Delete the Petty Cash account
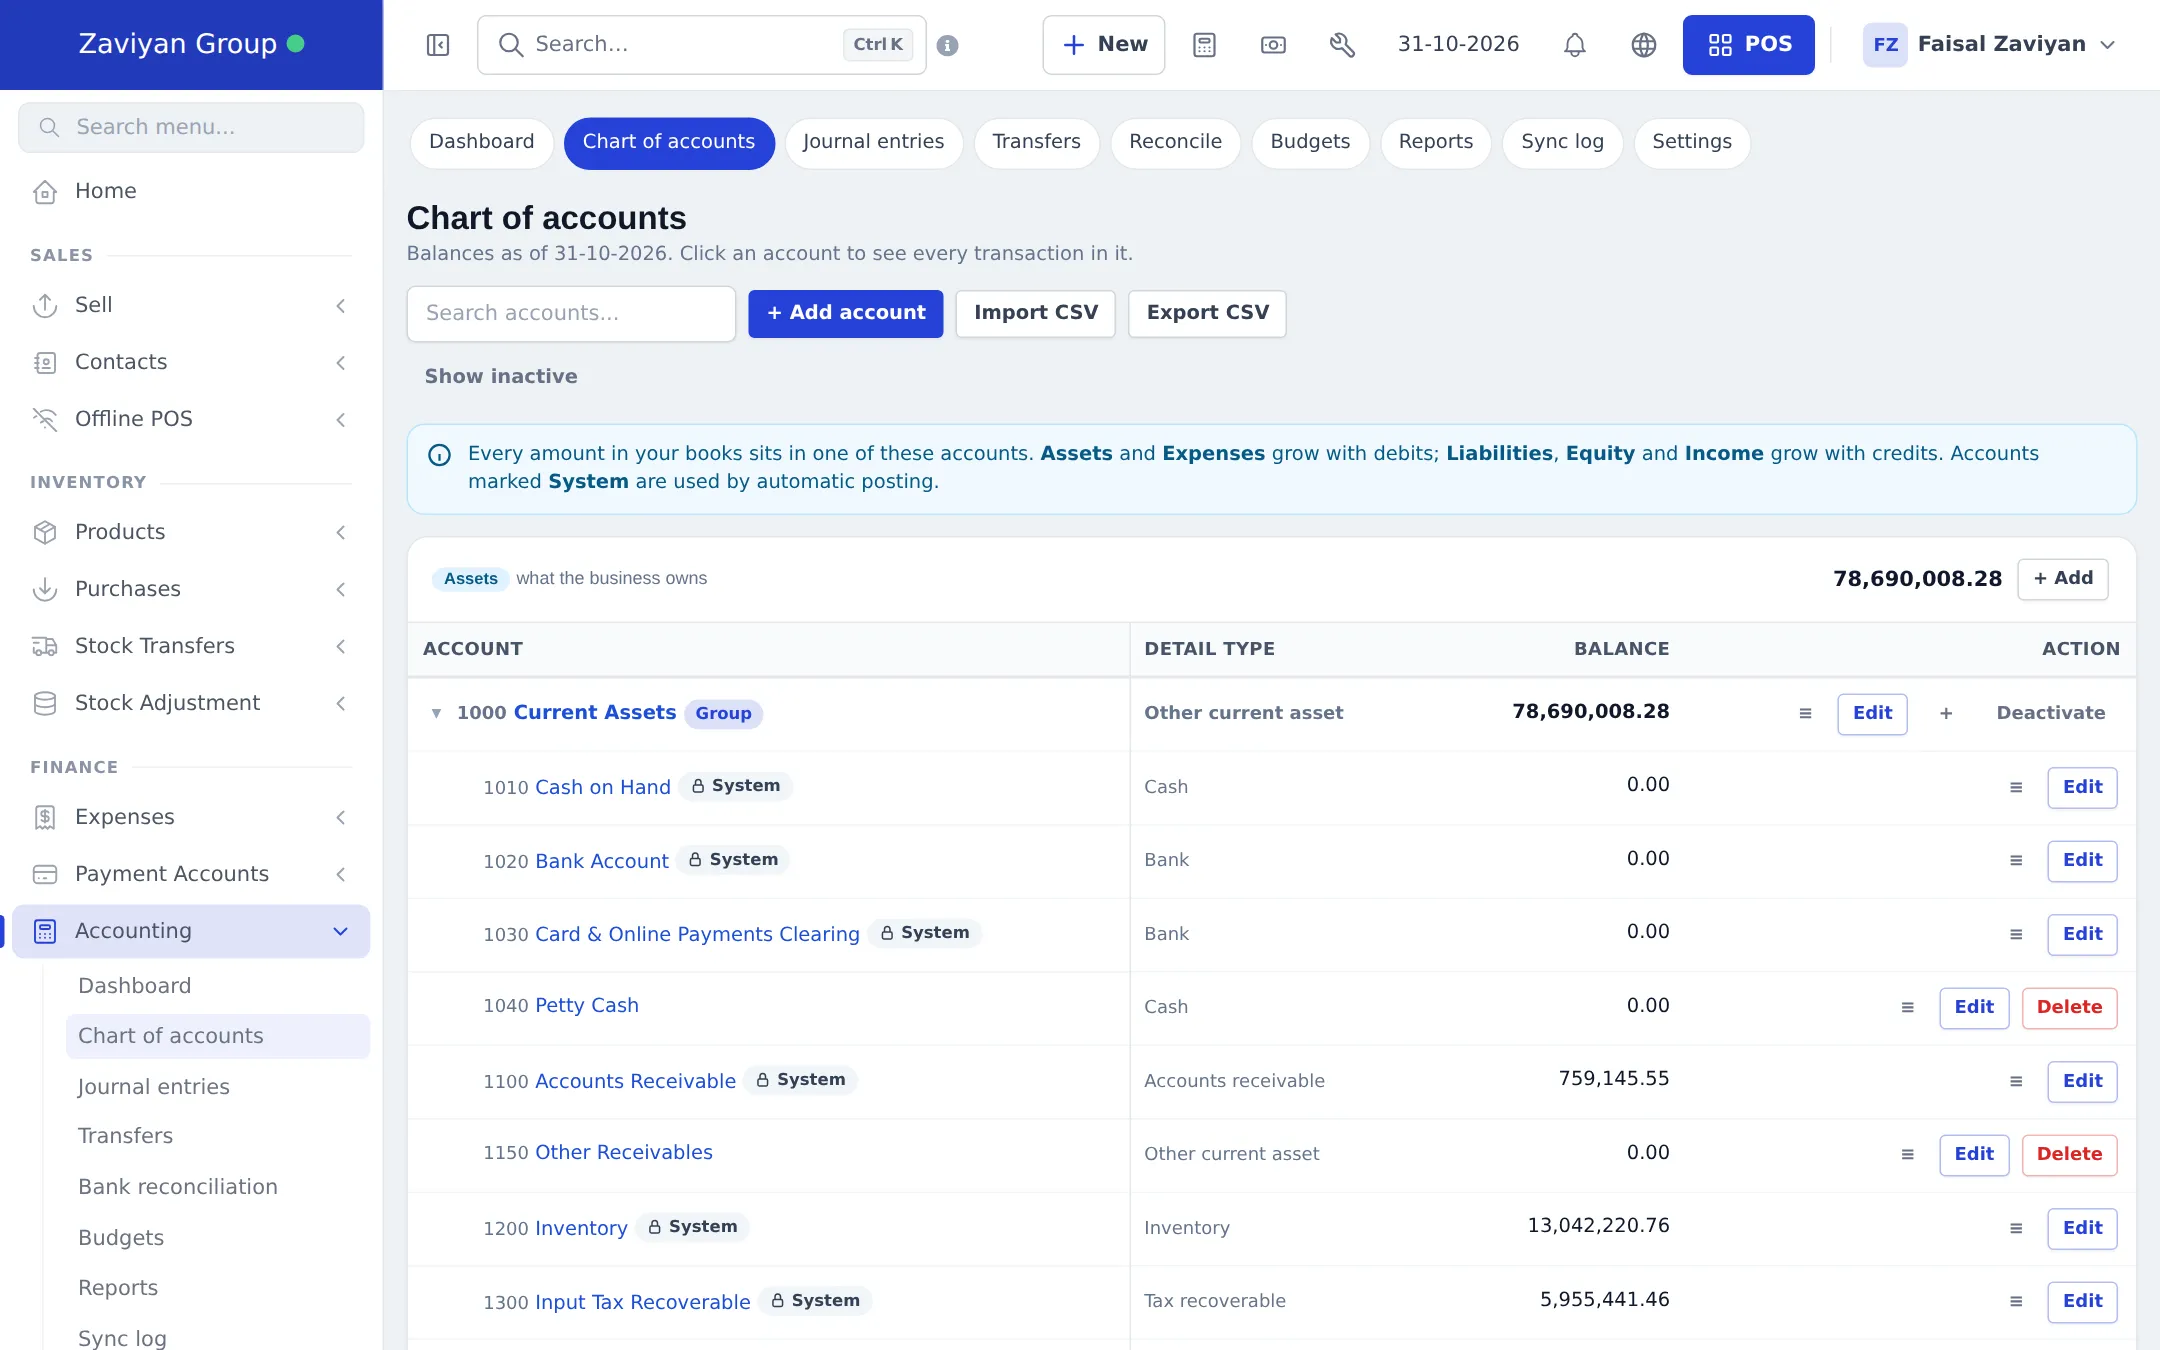Screen dimensions: 2160x1350 [2069, 1007]
